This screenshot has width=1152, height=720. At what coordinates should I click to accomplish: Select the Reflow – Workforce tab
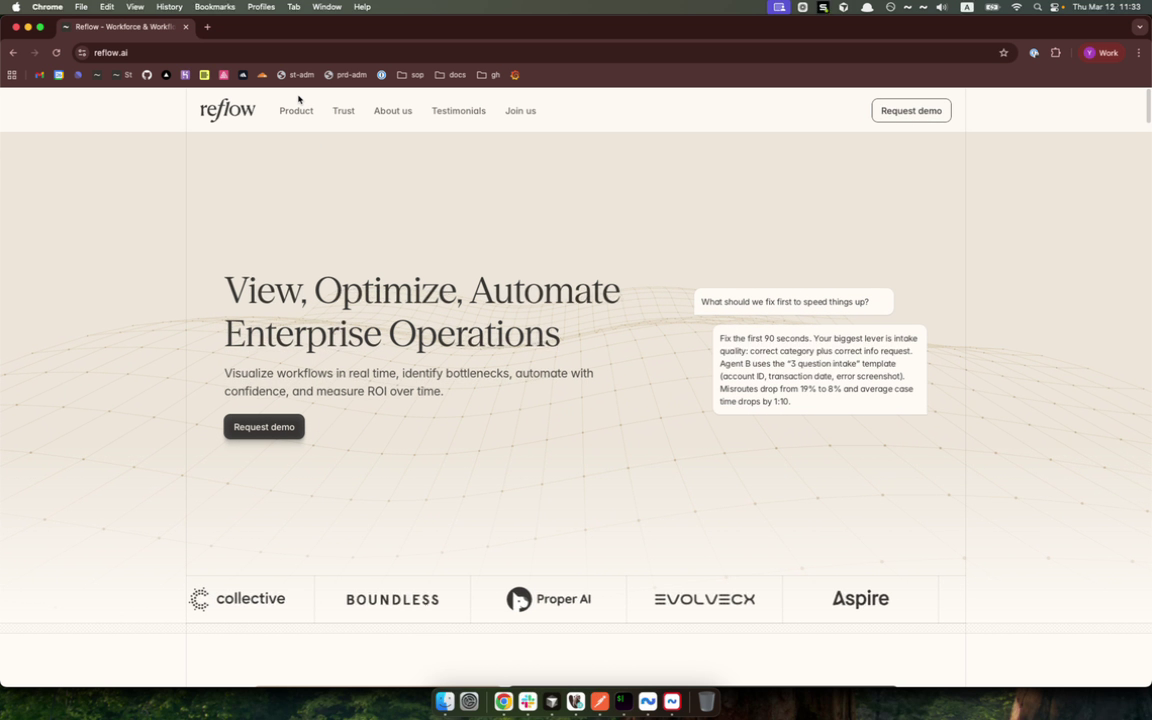125,27
